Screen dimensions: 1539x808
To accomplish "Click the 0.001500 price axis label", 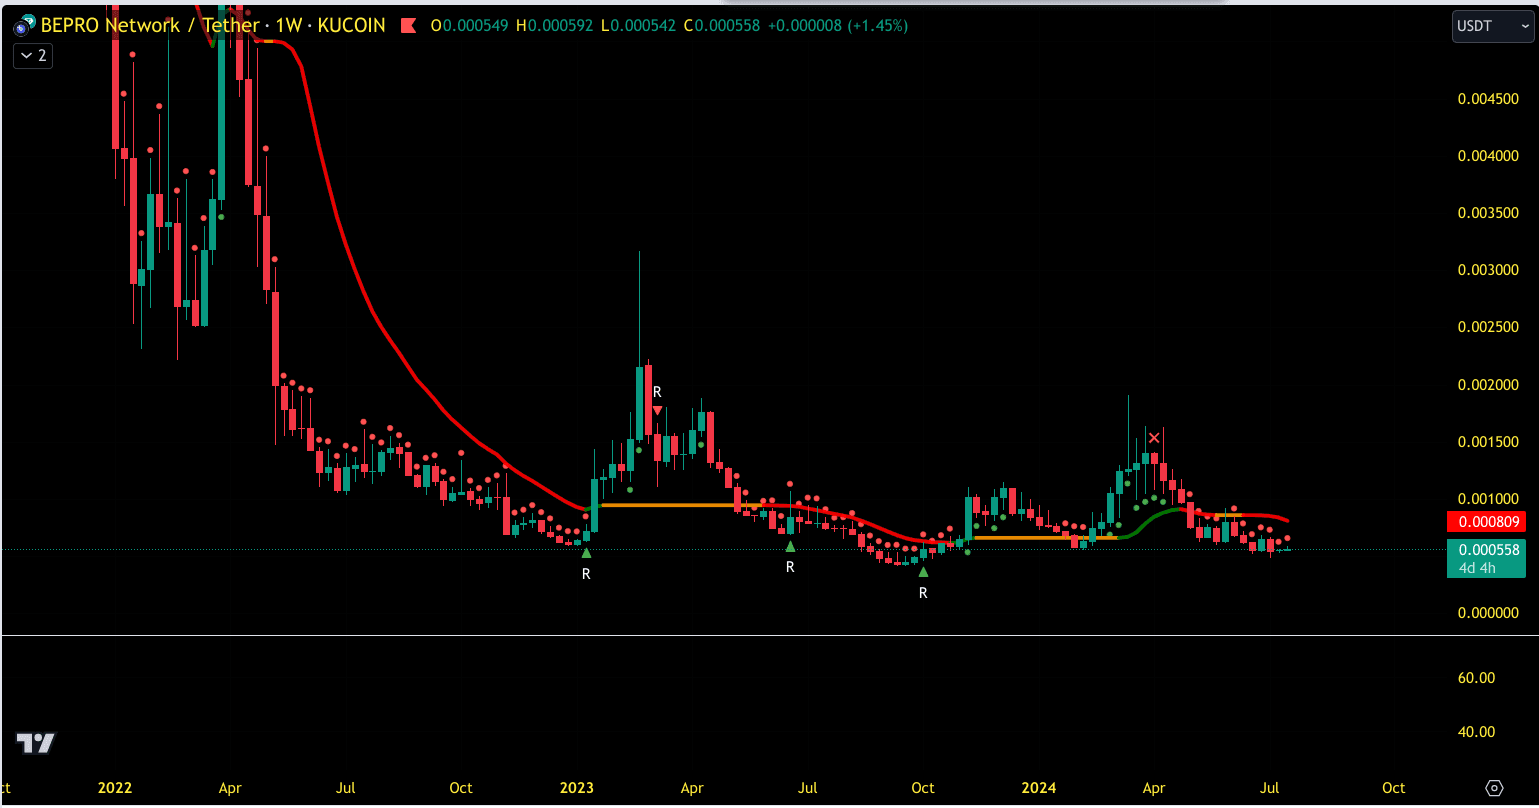I will tap(1489, 441).
